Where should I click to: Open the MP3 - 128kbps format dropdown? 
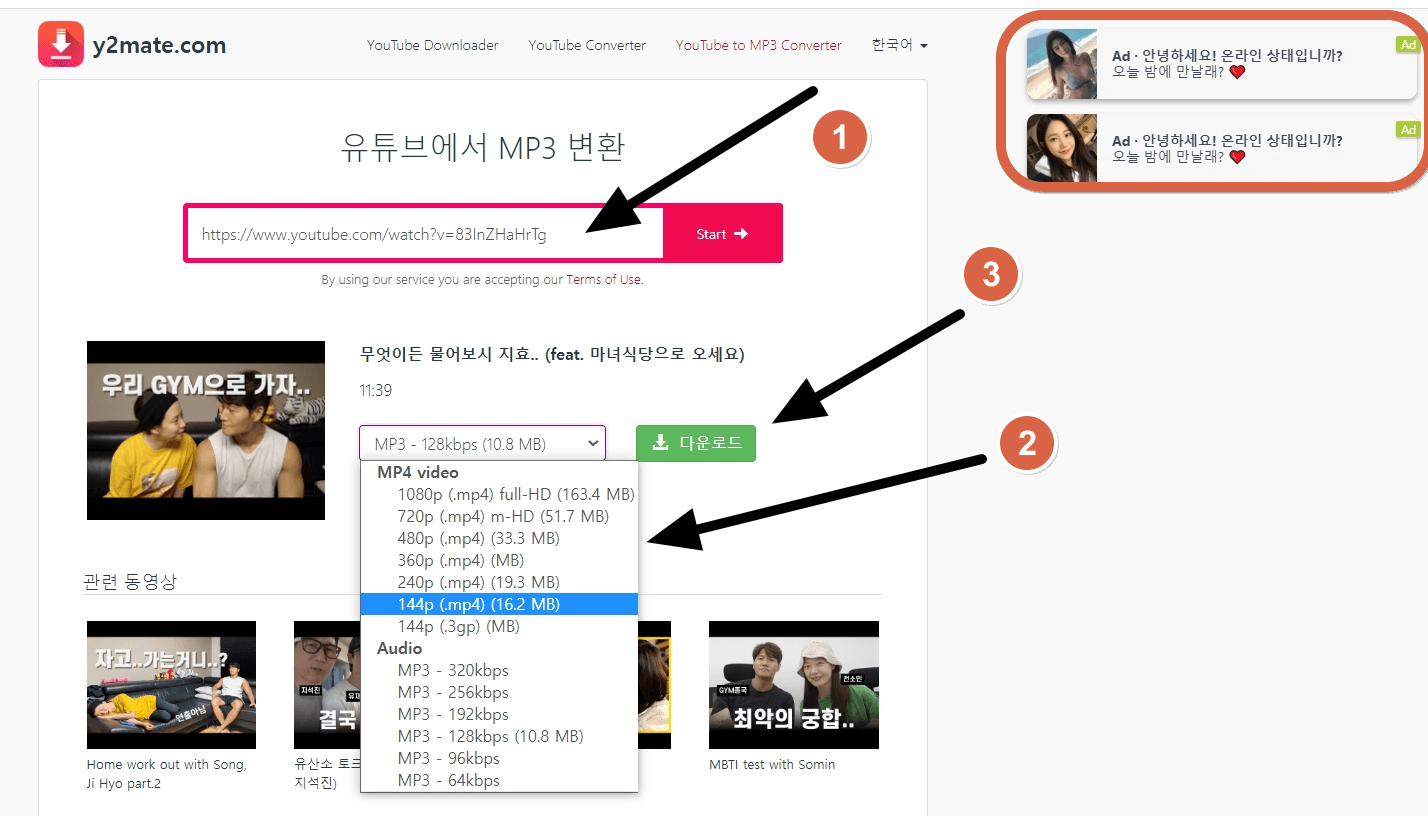click(482, 443)
